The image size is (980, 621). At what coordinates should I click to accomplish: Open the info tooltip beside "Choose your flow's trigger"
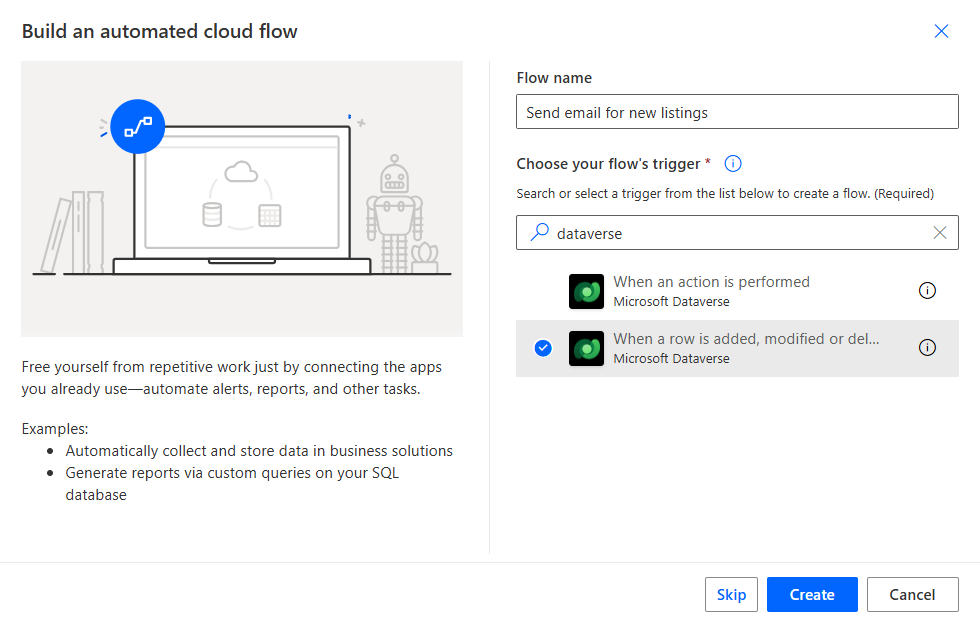click(x=732, y=163)
